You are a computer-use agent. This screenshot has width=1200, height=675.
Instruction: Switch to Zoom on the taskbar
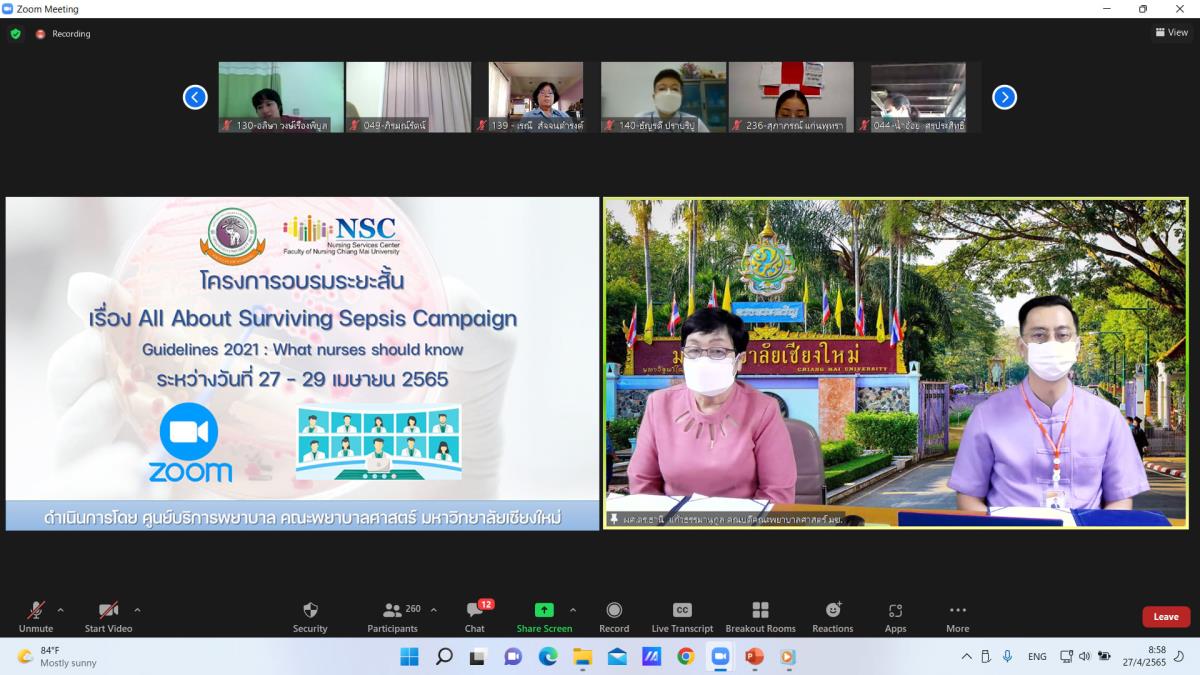click(x=720, y=657)
